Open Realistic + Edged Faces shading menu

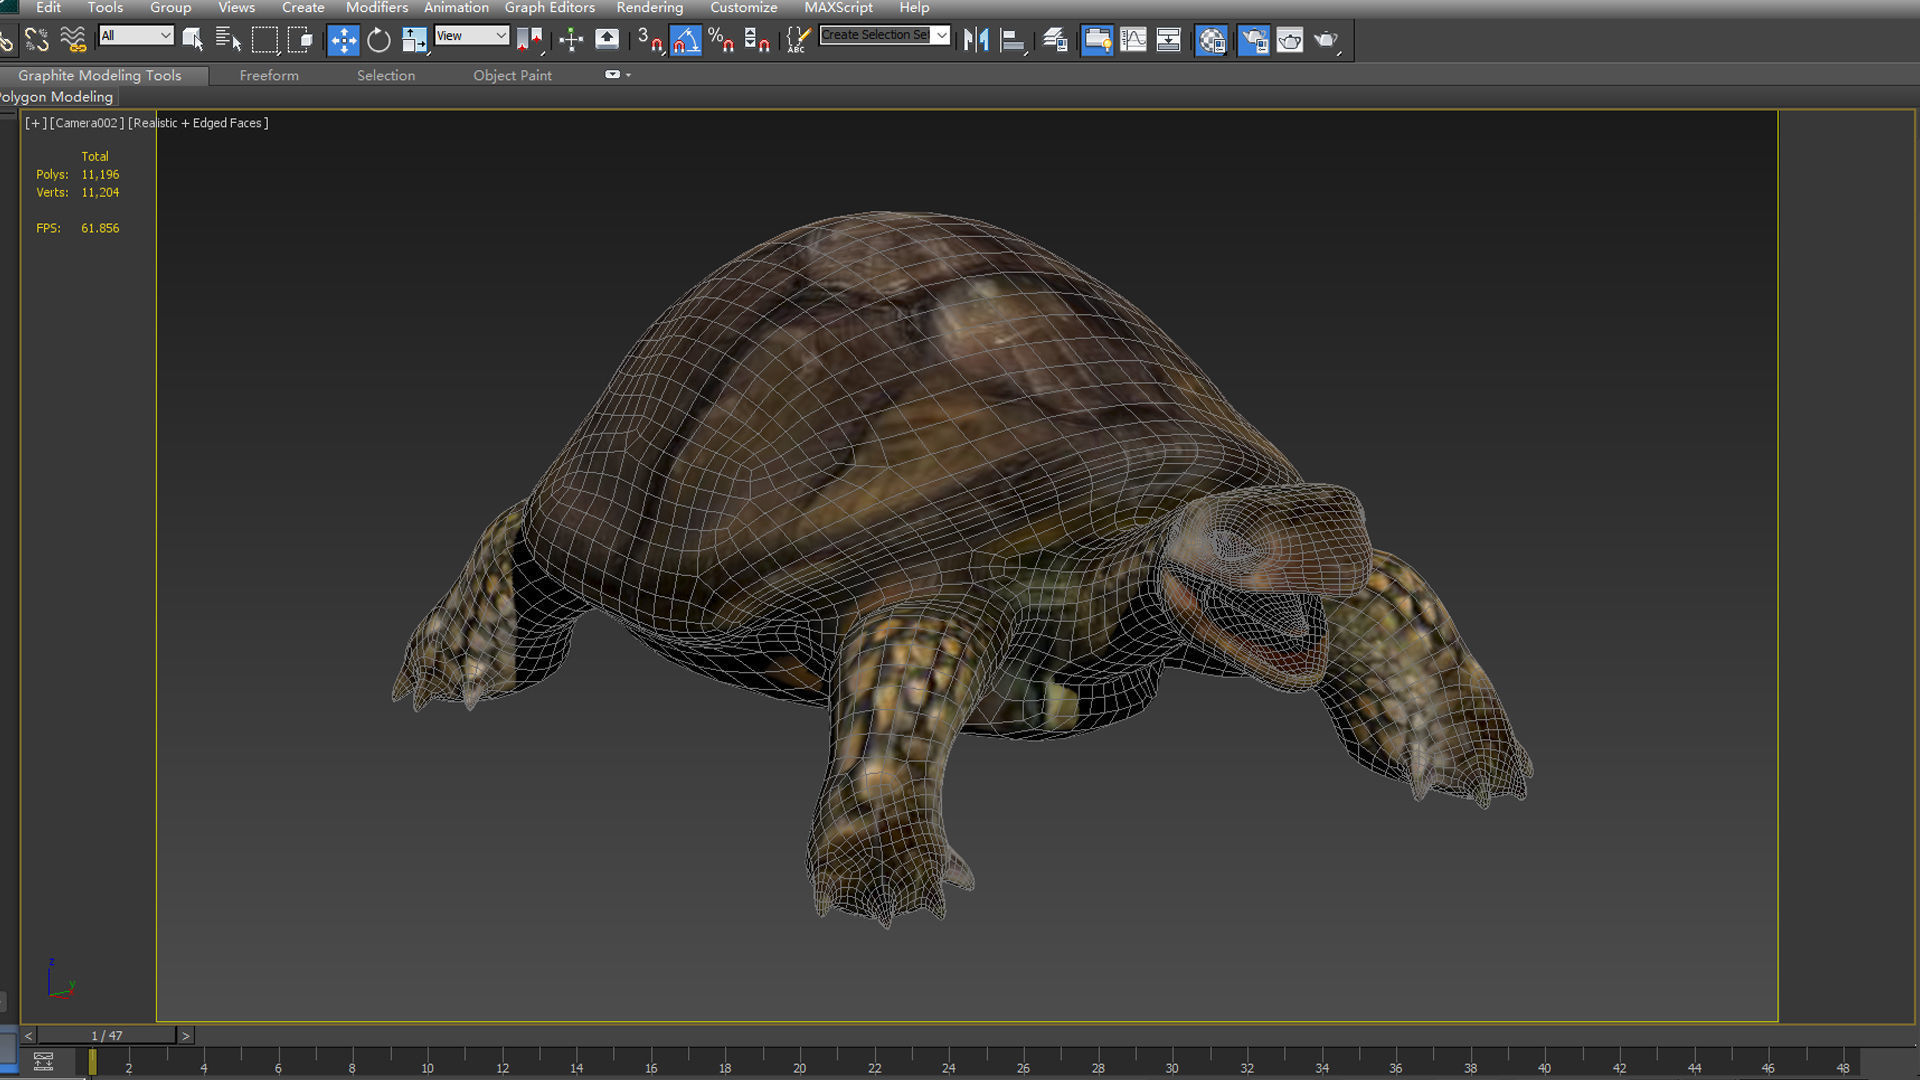198,123
